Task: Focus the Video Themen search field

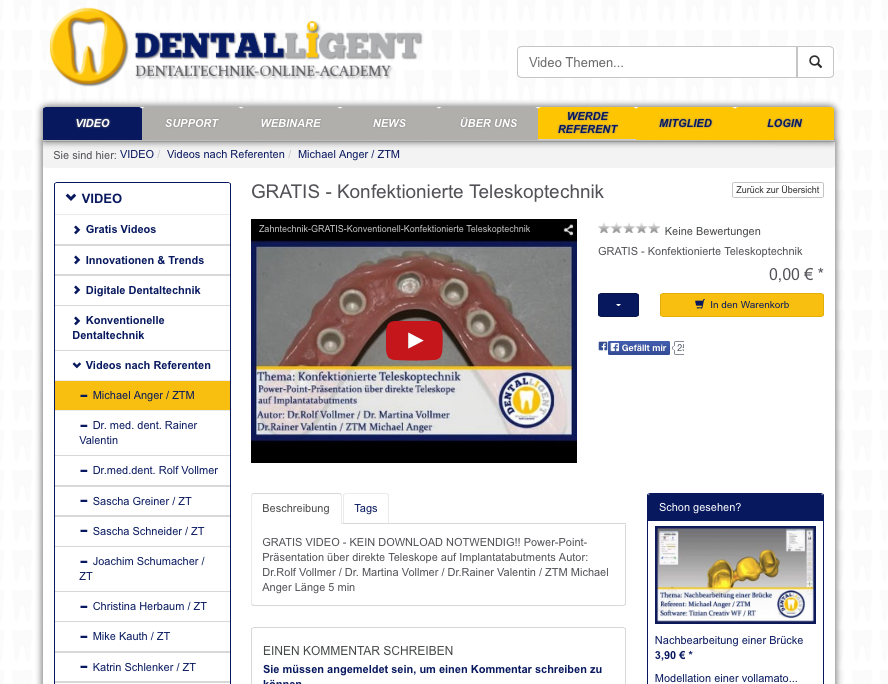Action: tap(657, 62)
